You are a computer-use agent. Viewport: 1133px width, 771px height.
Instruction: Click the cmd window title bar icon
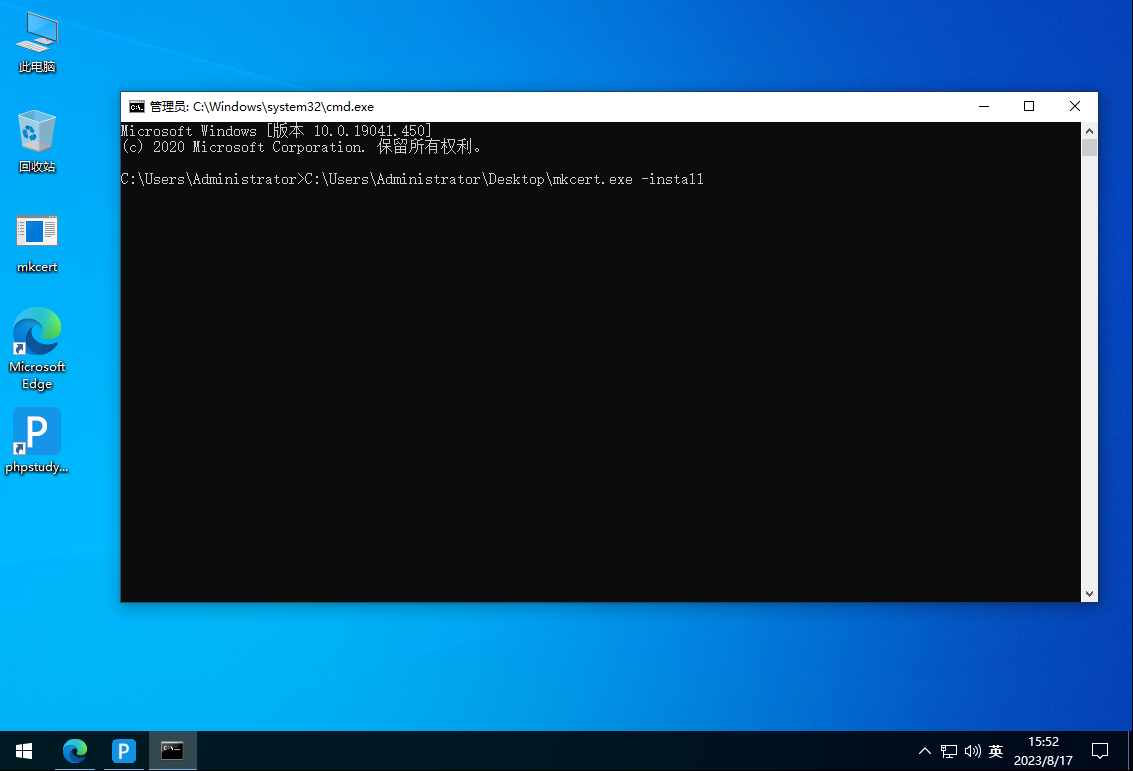(x=137, y=107)
